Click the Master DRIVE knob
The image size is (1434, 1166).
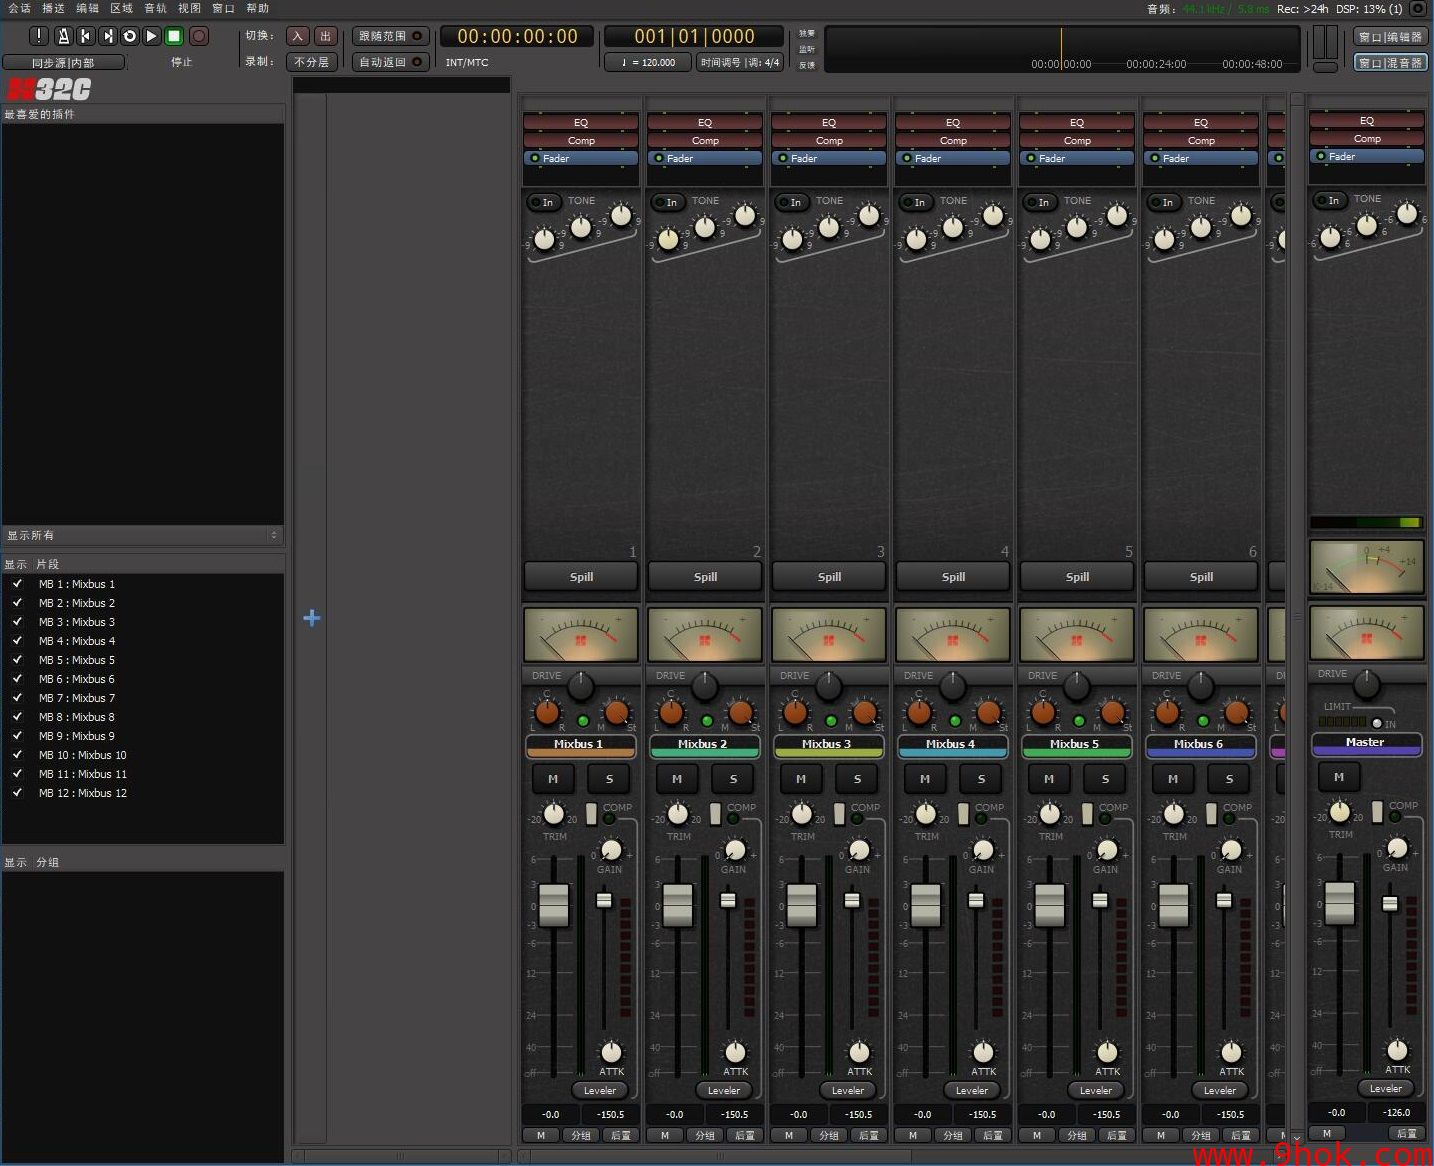[x=1367, y=684]
